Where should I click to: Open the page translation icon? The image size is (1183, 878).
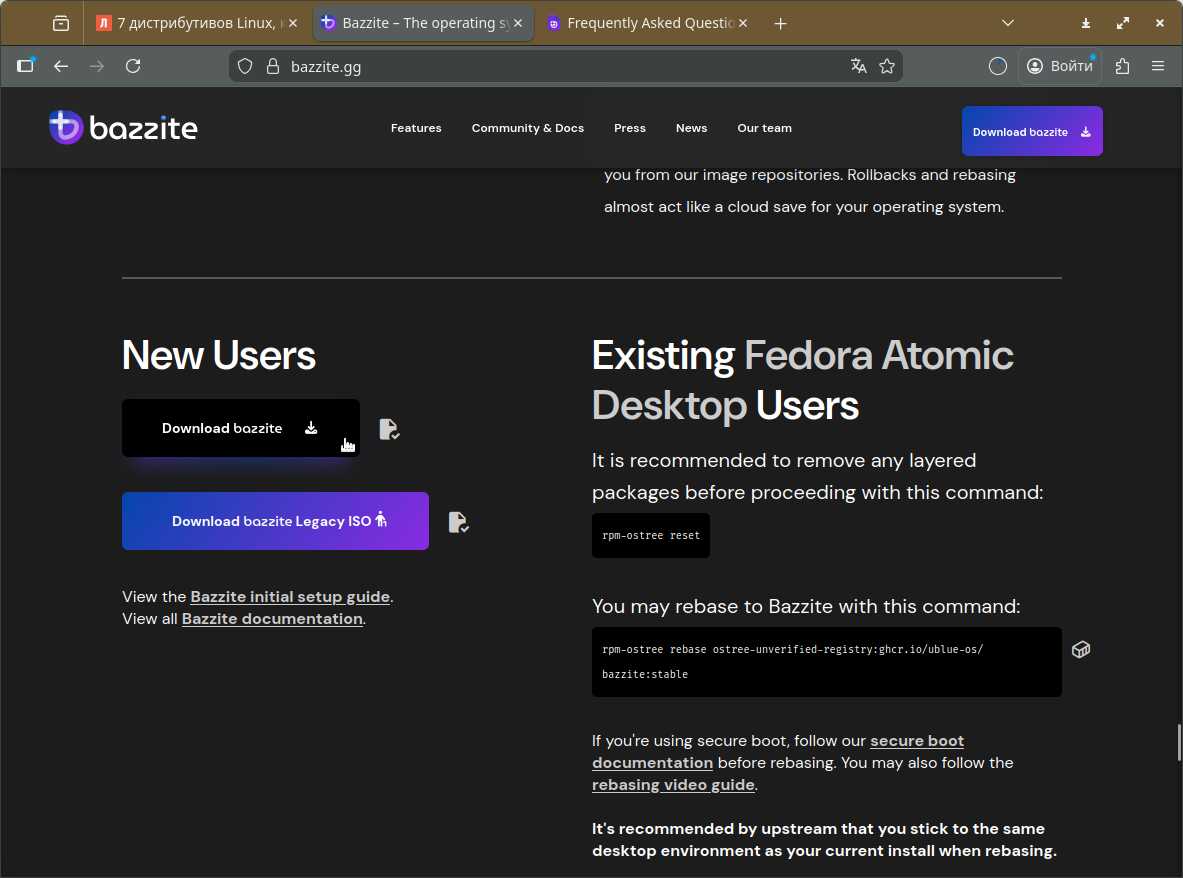tap(858, 66)
